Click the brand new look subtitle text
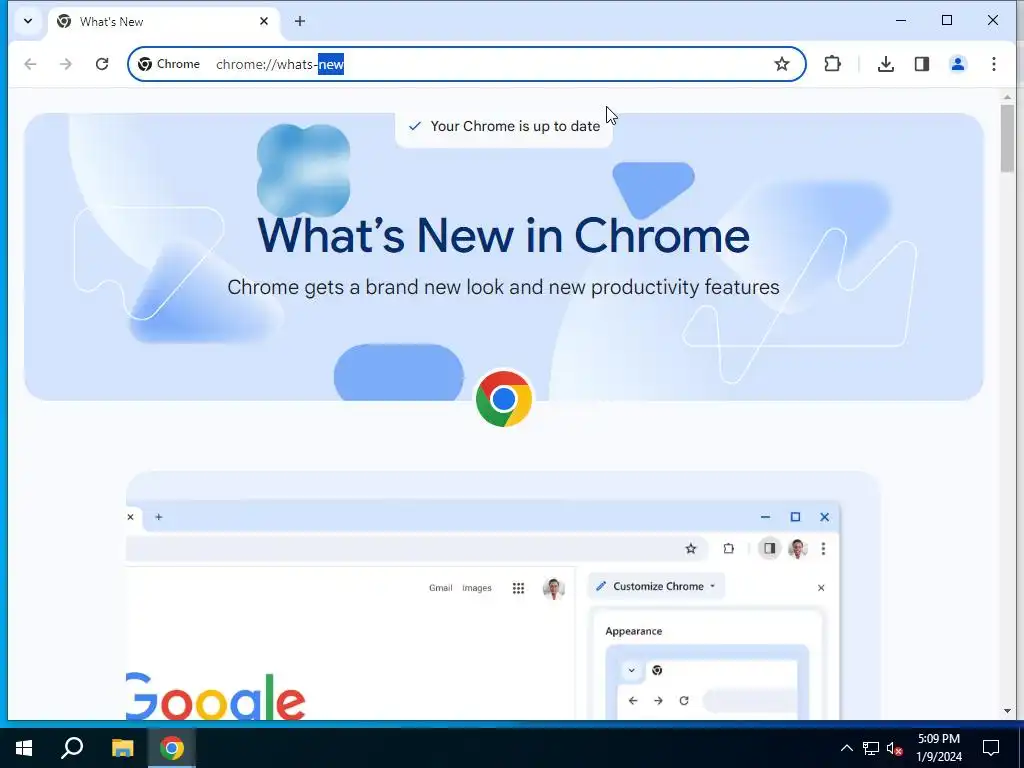This screenshot has width=1024, height=768. tap(504, 287)
